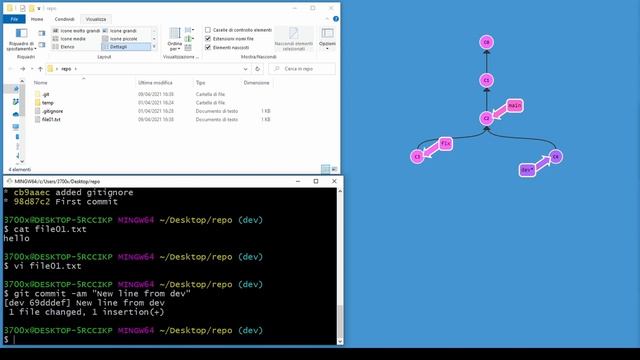Open the File tab in Explorer ribbon
The width and height of the screenshot is (640, 360).
pyautogui.click(x=14, y=19)
